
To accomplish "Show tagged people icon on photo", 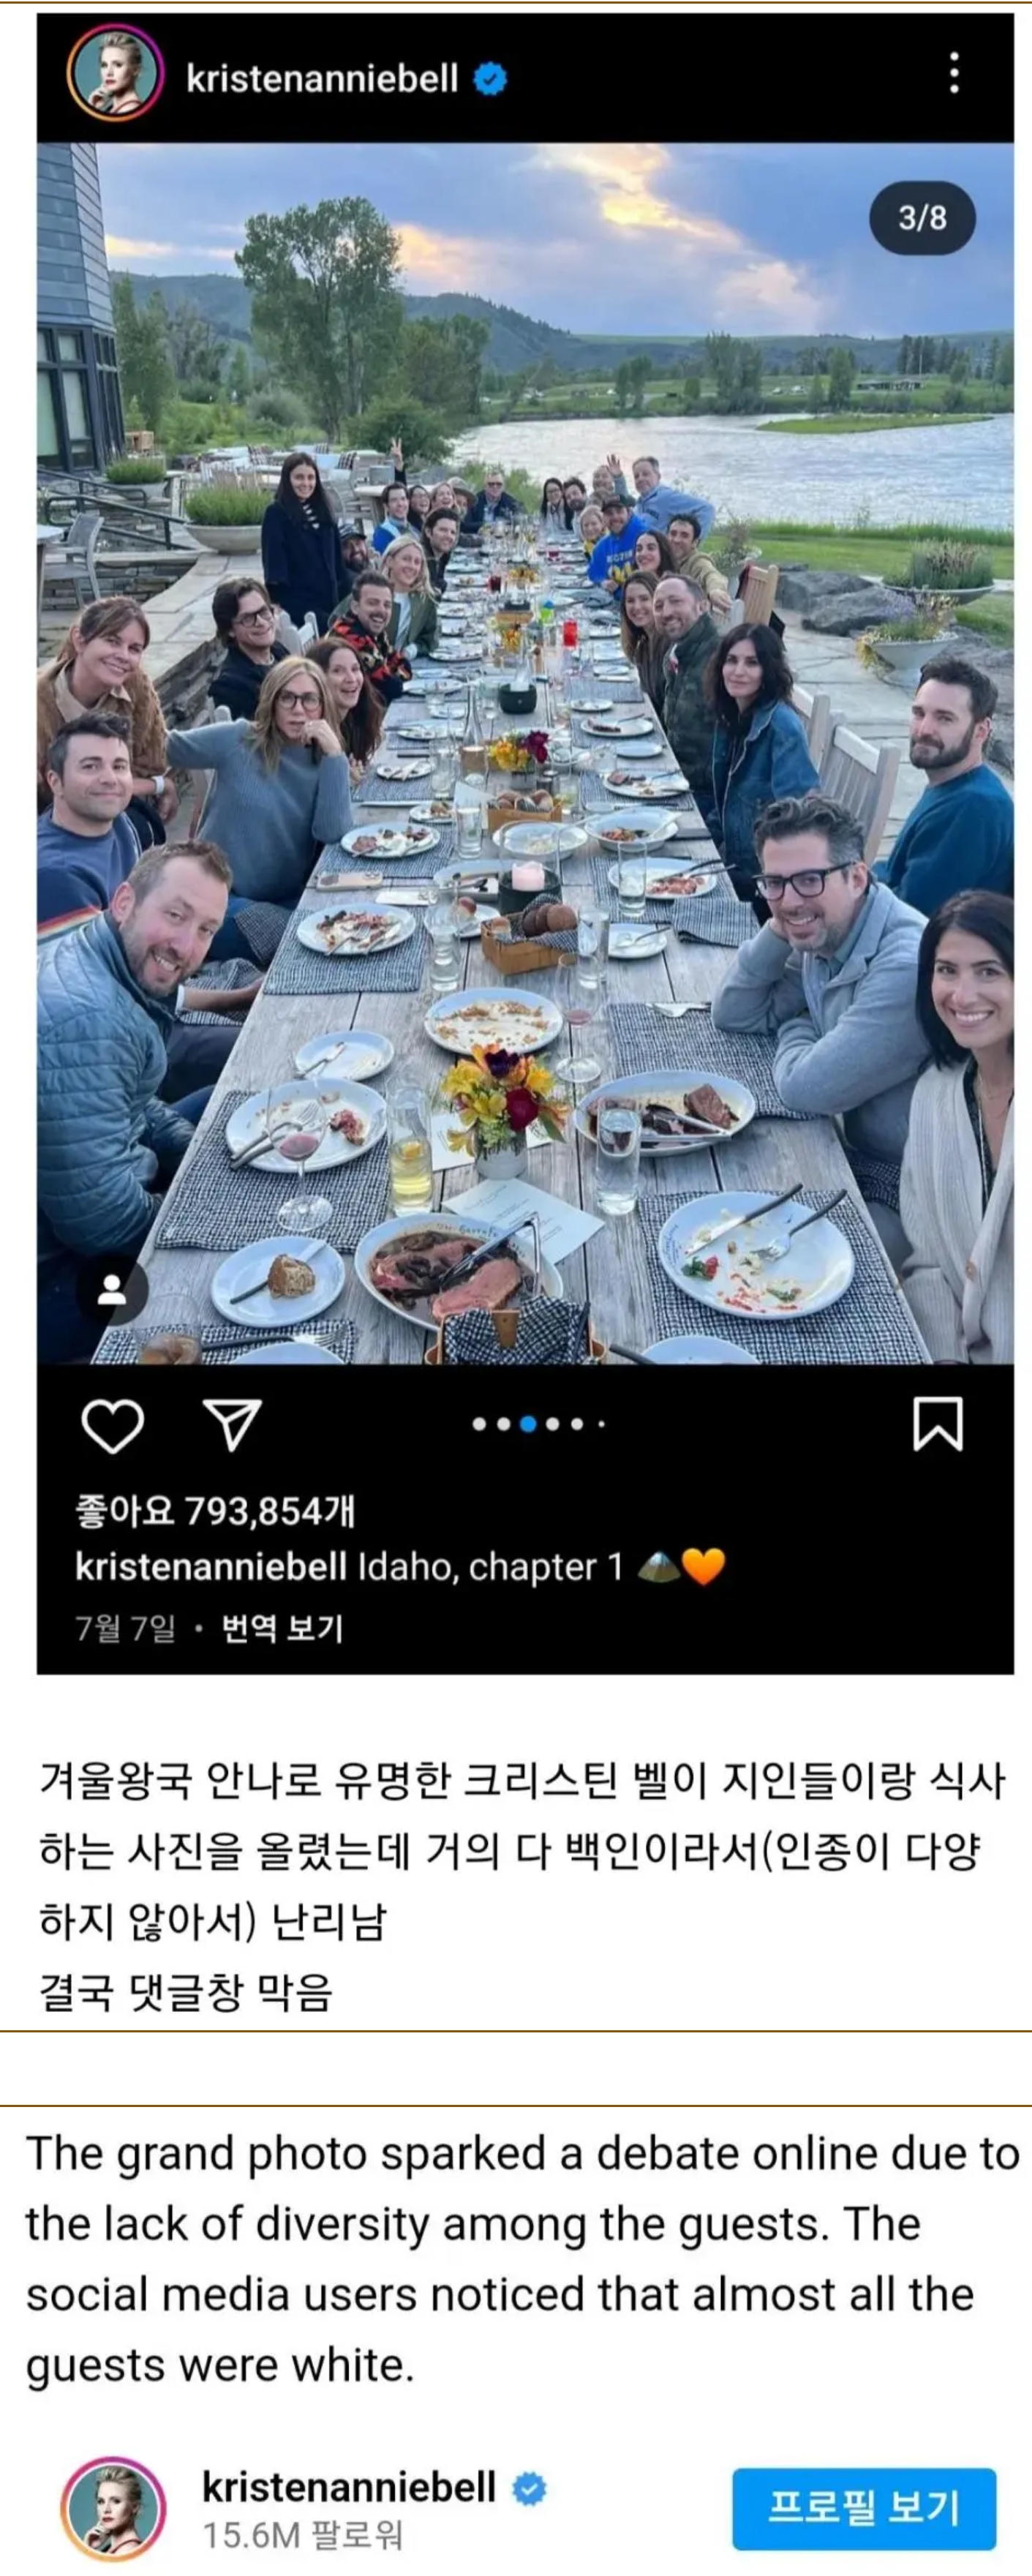I will 112,1290.
